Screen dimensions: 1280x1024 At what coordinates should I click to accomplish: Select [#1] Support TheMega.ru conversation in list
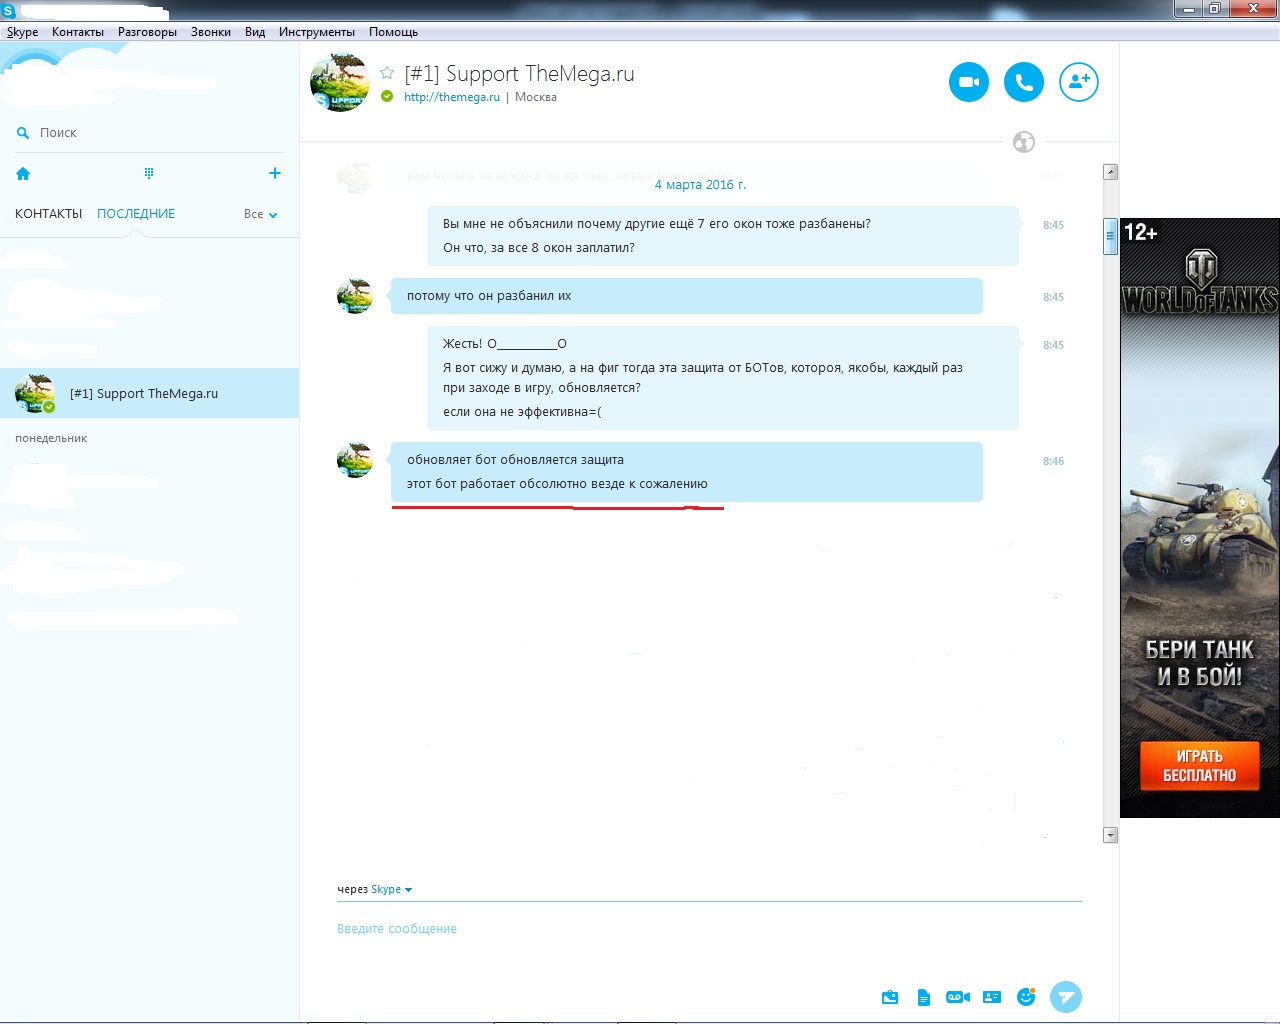click(x=150, y=393)
